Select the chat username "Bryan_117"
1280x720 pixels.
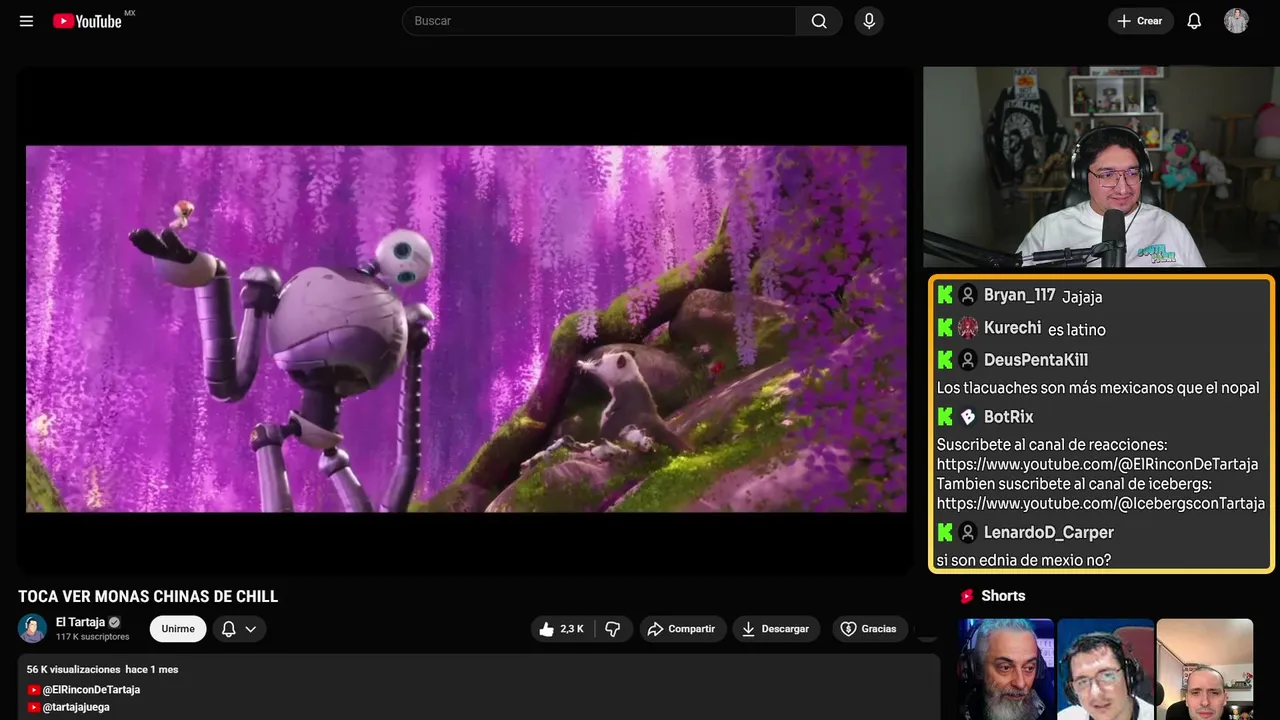pyautogui.click(x=1020, y=295)
